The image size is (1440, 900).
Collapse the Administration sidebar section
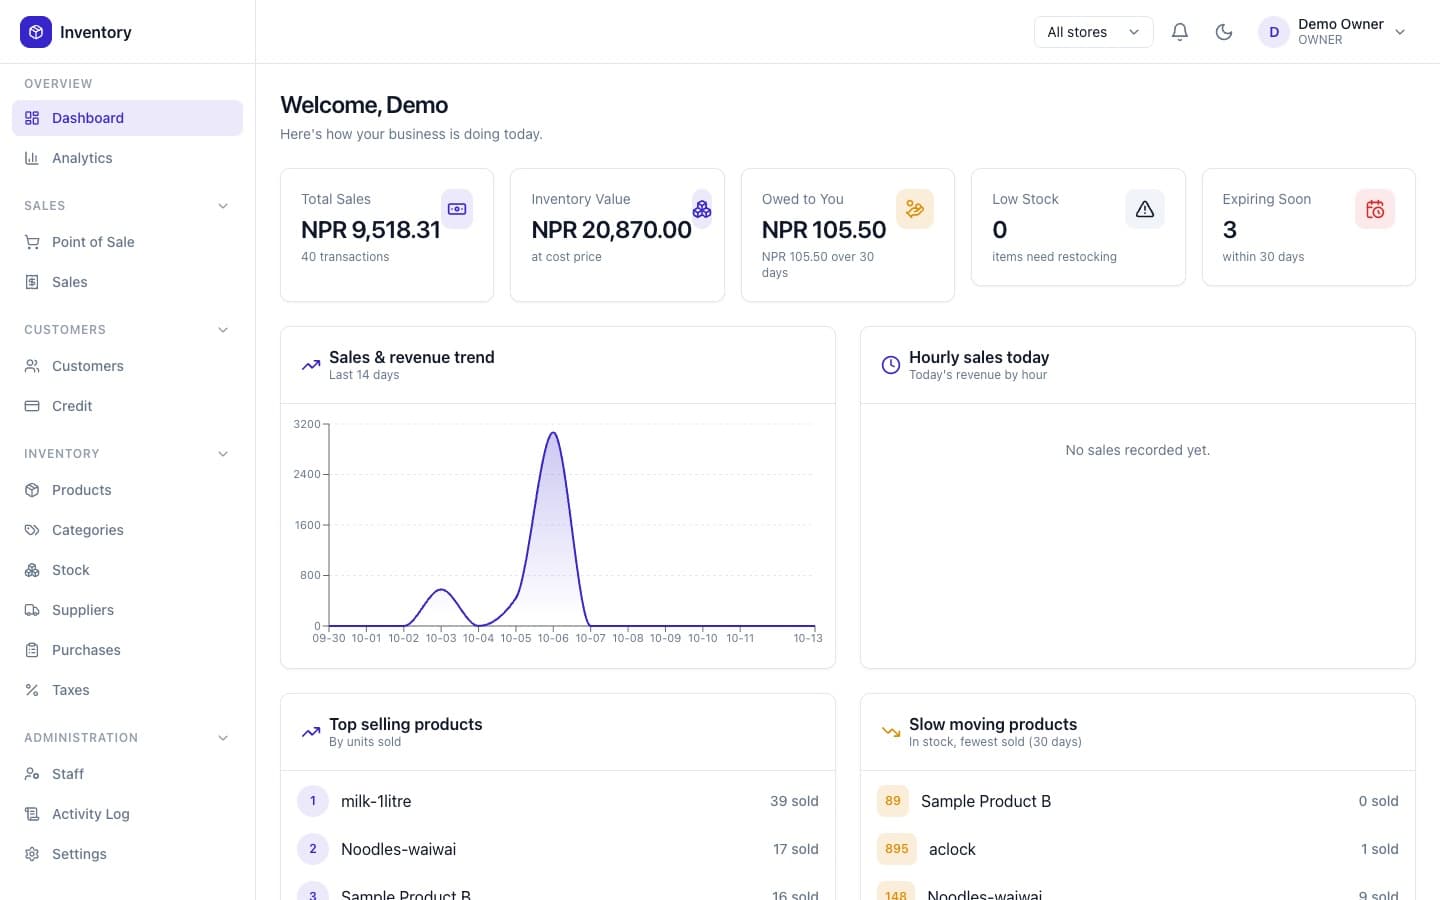223,738
